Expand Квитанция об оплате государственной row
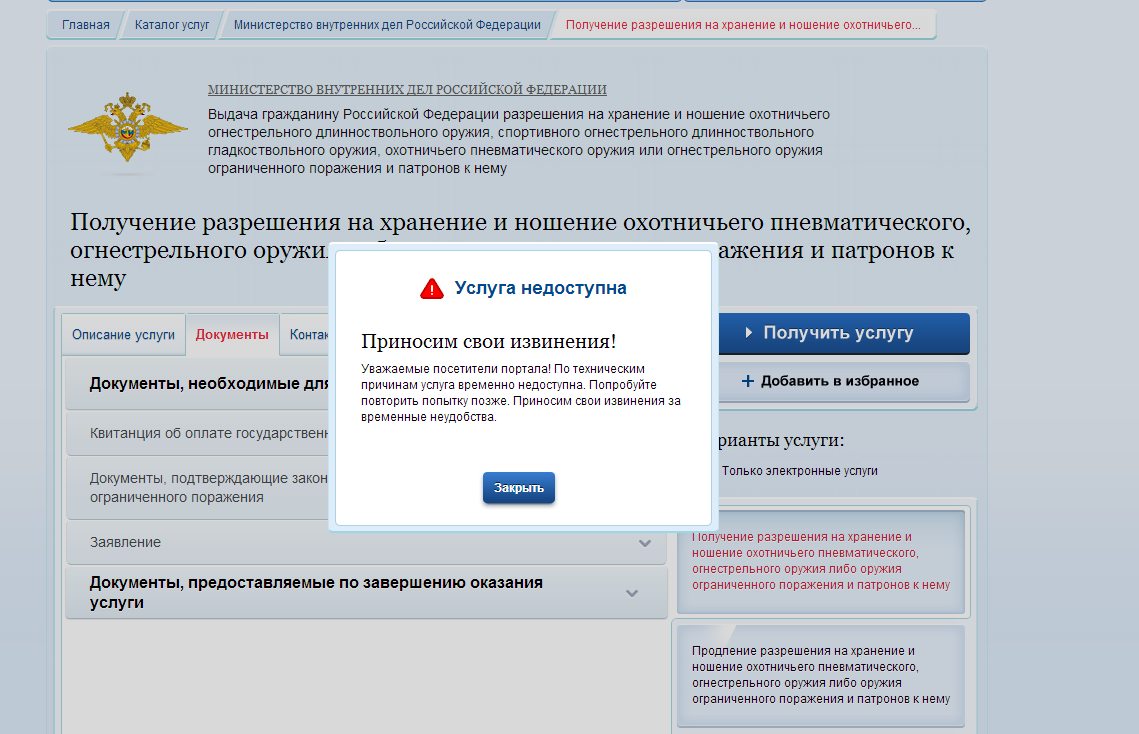Viewport: 1139px width, 734px height. pos(200,433)
